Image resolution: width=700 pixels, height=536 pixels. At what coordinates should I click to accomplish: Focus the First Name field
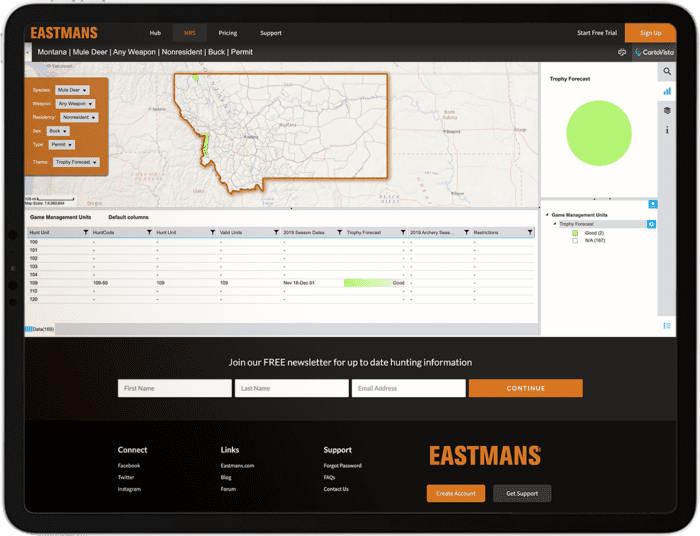175,388
